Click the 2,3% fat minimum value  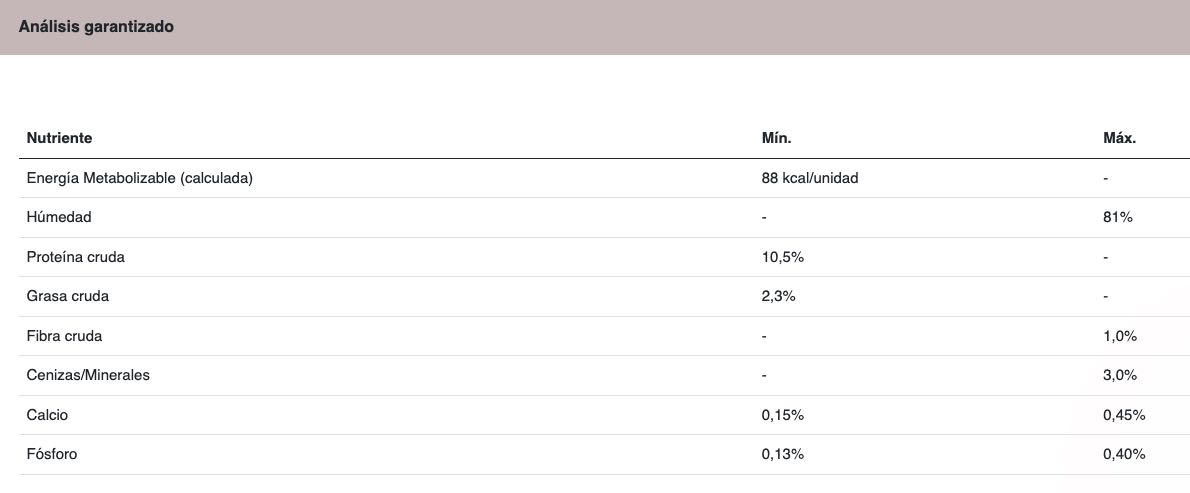779,297
